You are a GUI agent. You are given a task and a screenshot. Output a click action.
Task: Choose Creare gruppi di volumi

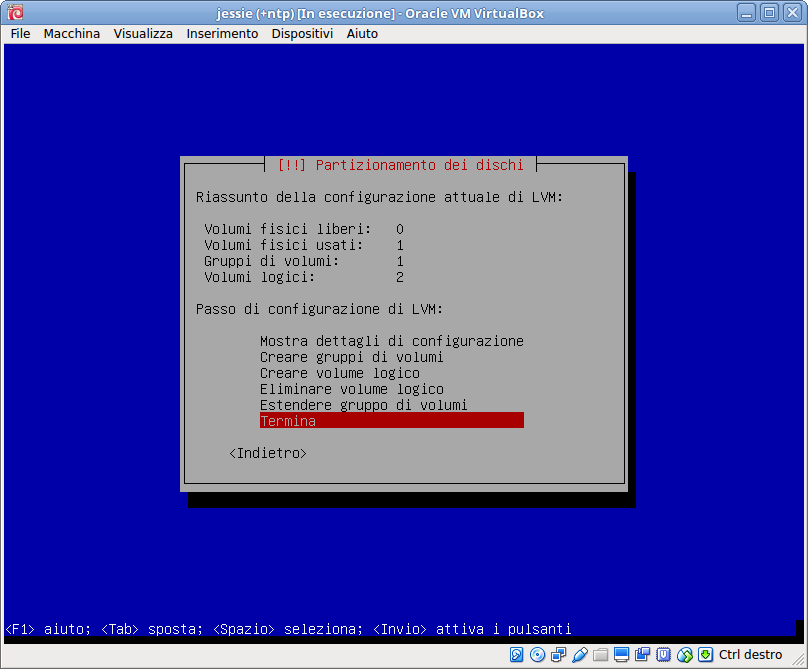[x=351, y=357]
